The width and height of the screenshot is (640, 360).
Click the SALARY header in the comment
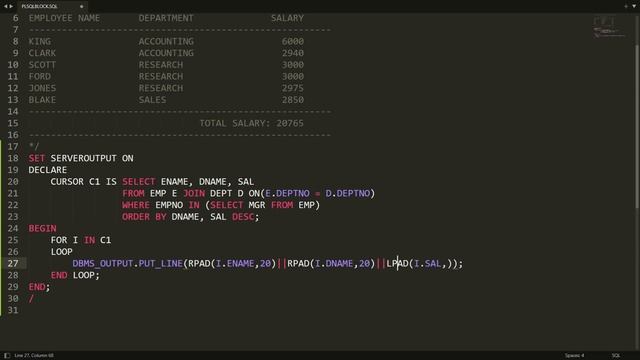coord(287,18)
